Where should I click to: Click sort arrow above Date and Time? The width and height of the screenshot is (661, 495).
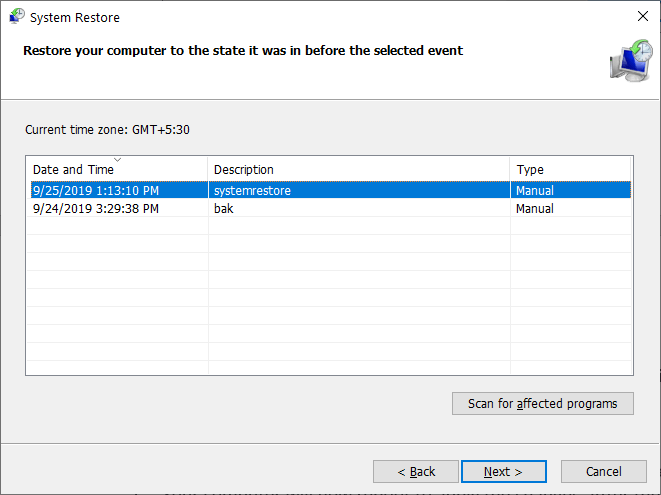click(117, 160)
